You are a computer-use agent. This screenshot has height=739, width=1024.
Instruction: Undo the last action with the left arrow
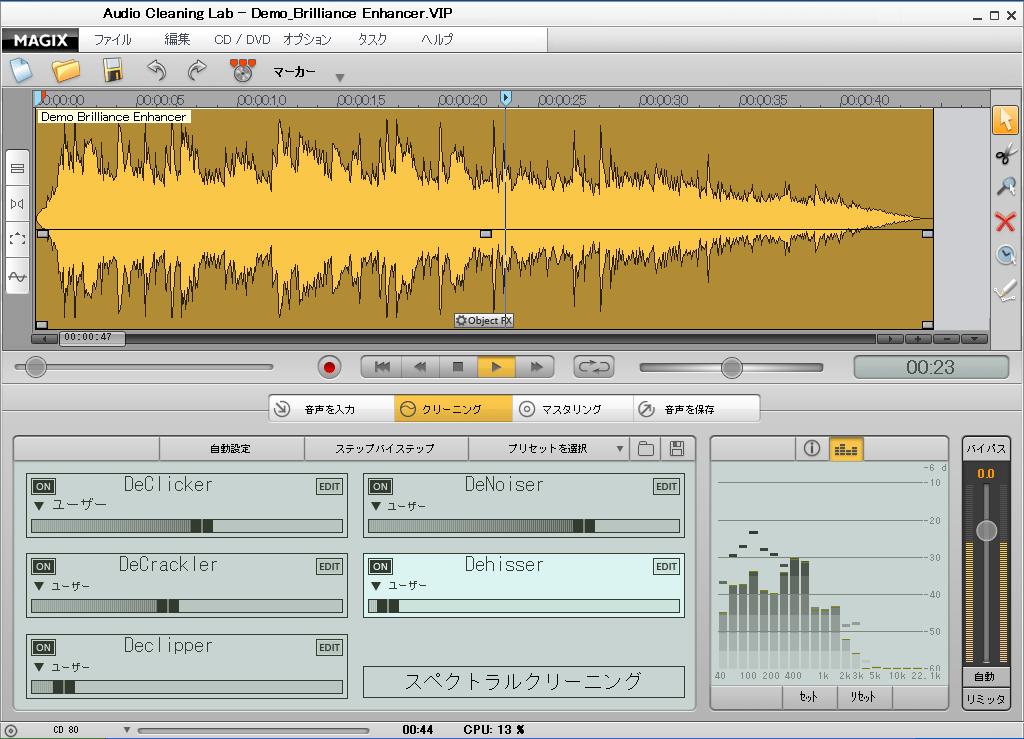[157, 70]
